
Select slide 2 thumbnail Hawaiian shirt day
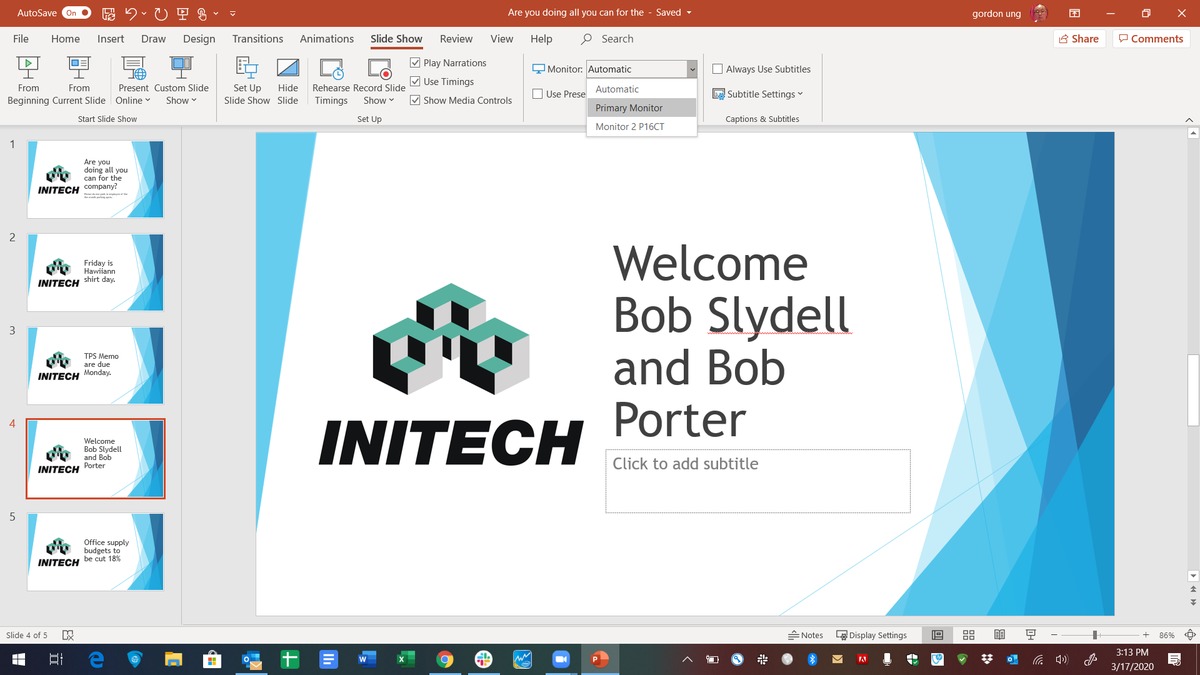coord(96,272)
